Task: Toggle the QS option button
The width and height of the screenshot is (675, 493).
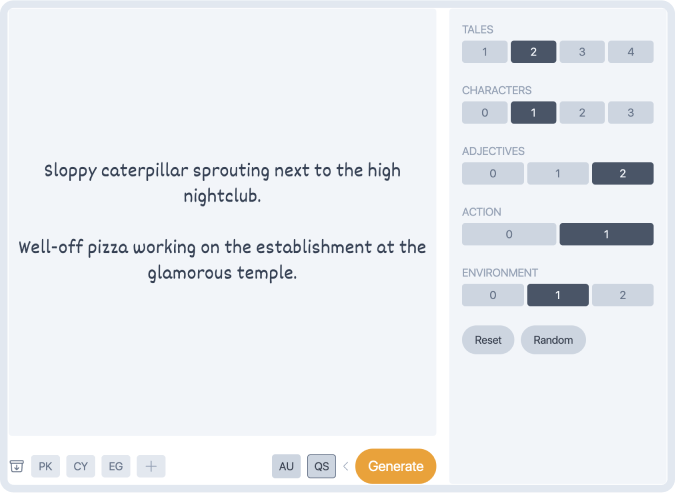Action: pos(321,466)
